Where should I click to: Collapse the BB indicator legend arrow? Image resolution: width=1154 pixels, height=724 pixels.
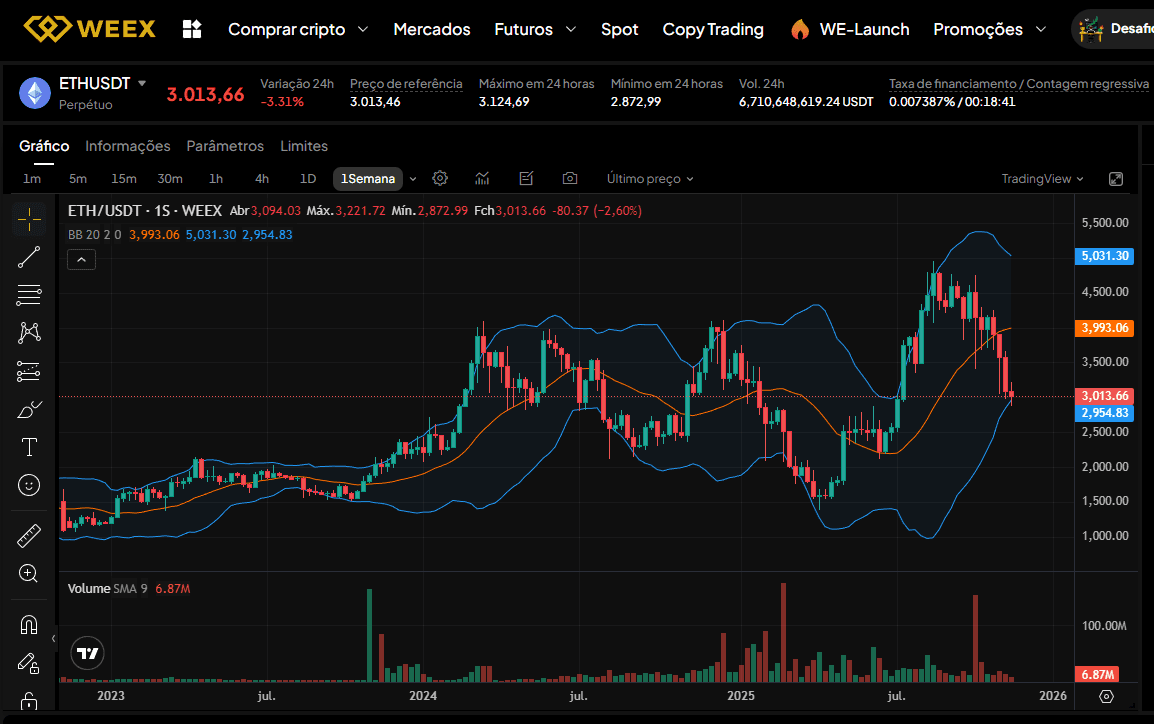click(81, 259)
